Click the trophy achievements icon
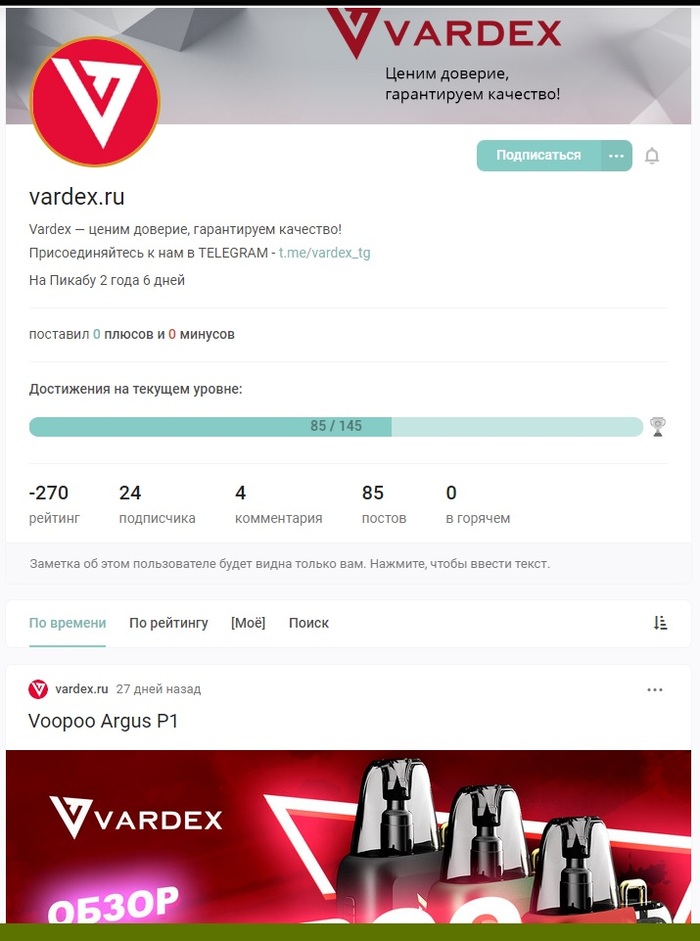The image size is (700, 941). coord(657,427)
